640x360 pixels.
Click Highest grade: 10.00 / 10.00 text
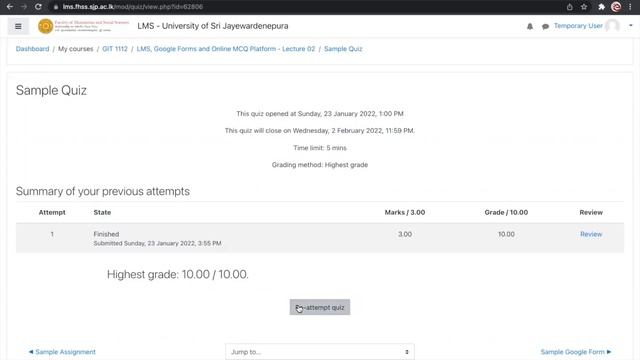pos(178,274)
